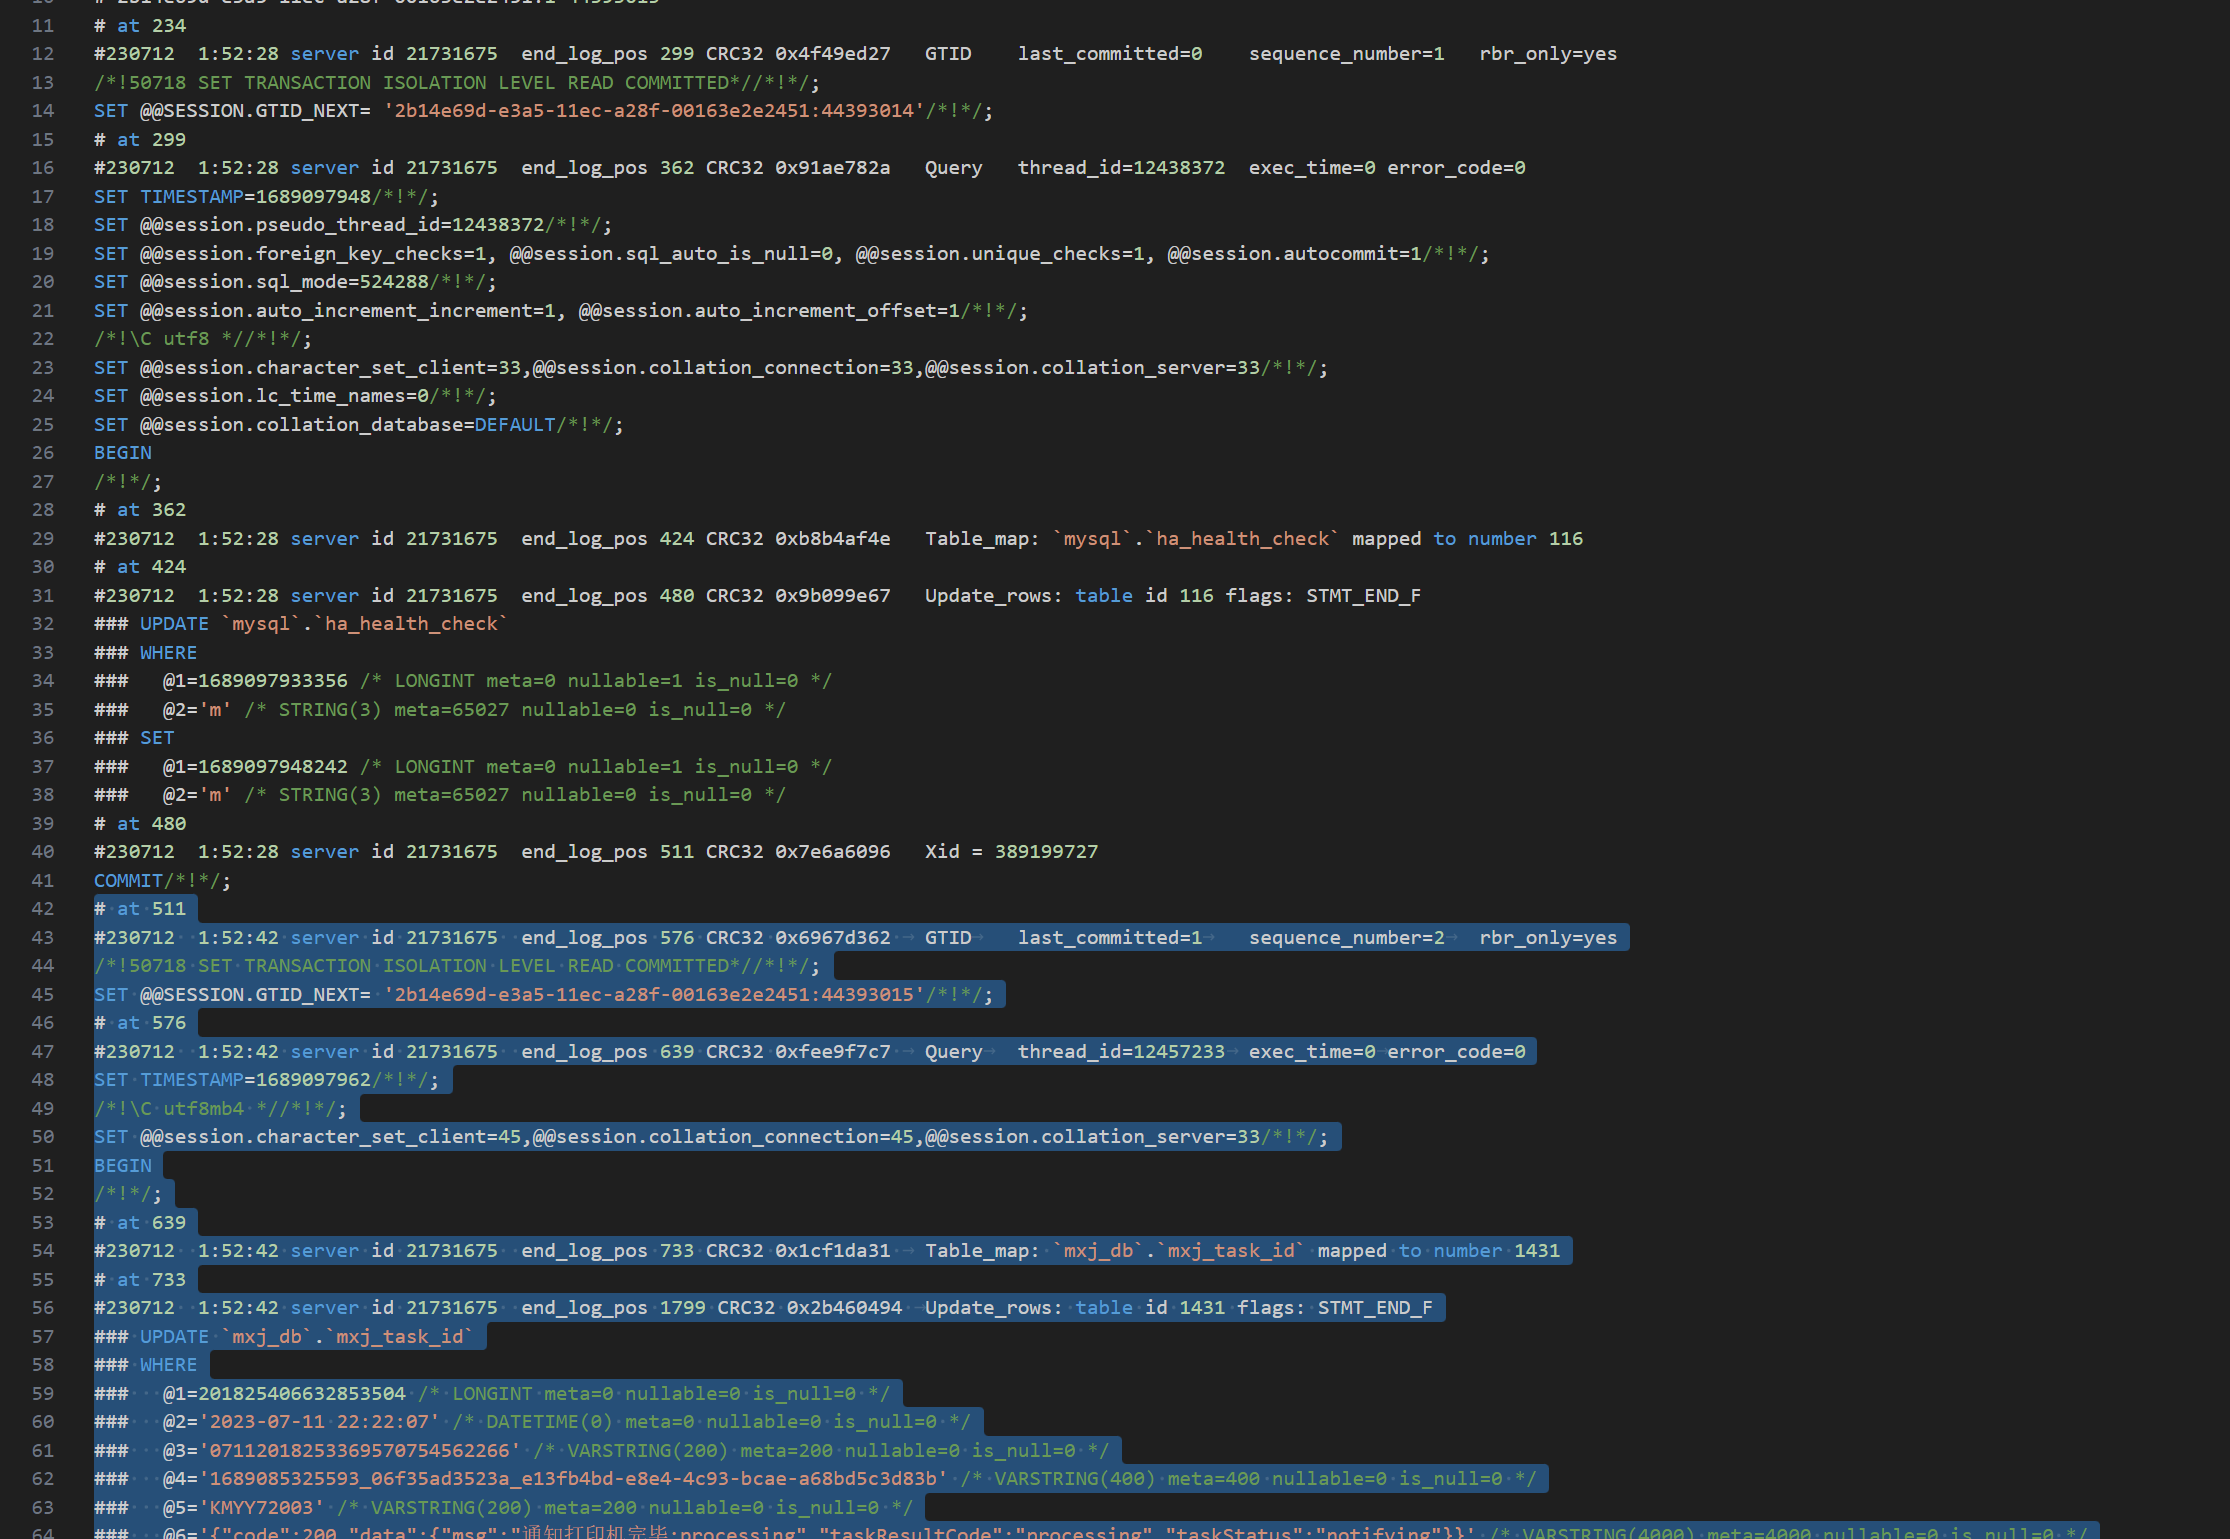Click 'end_log_pos 1799' on line 56

613,1308
